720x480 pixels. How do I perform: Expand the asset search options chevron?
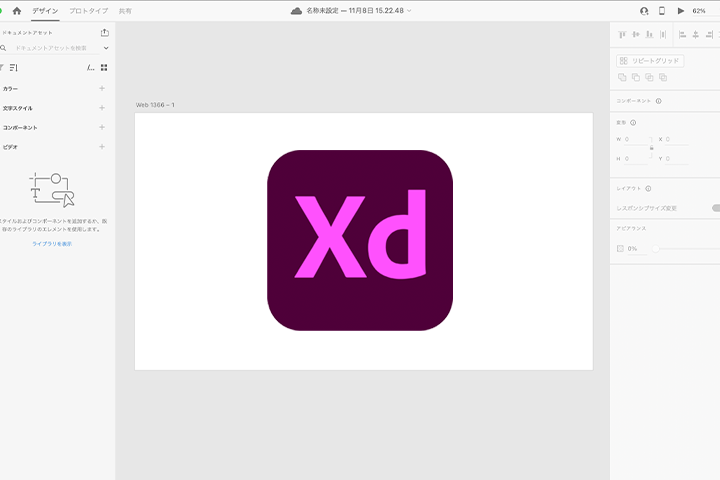[x=106, y=48]
